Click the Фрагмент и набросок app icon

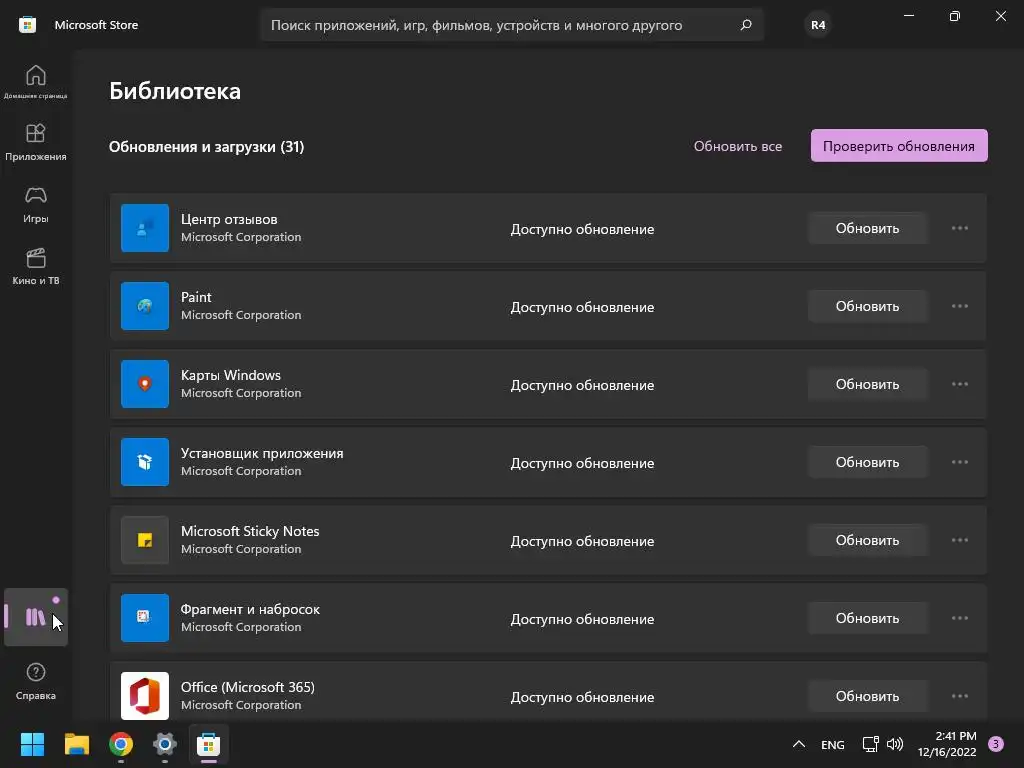click(145, 618)
